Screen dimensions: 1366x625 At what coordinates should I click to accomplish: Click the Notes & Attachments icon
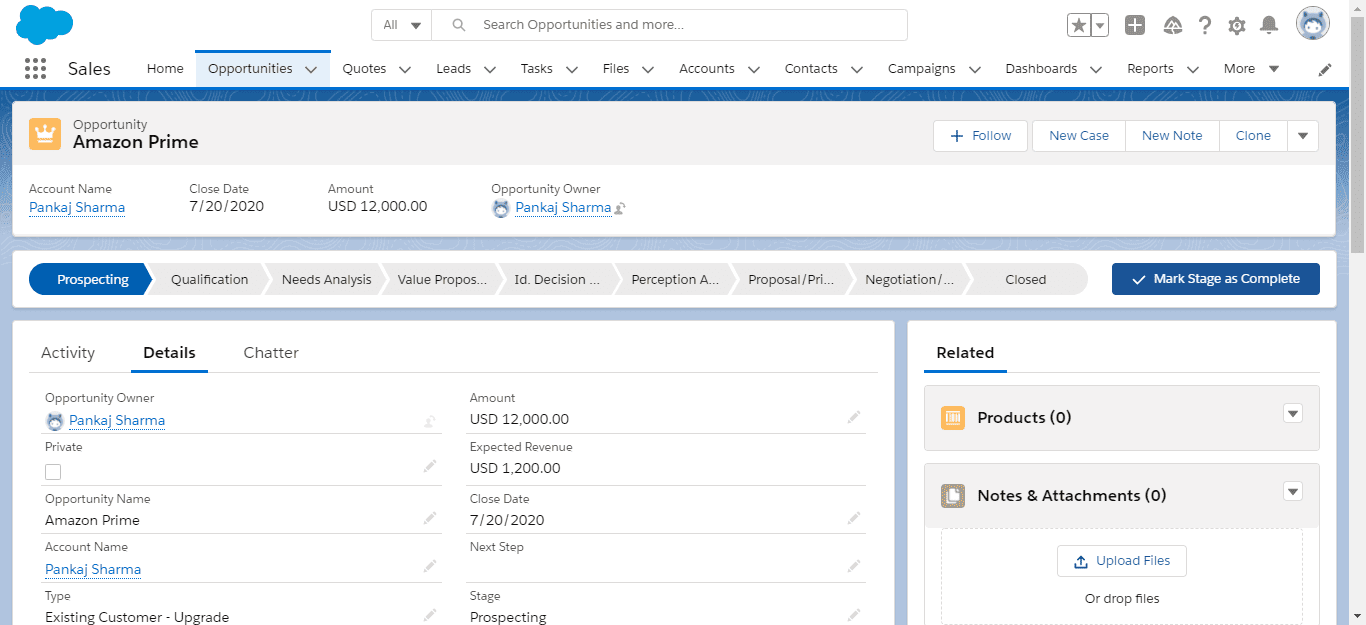[953, 496]
